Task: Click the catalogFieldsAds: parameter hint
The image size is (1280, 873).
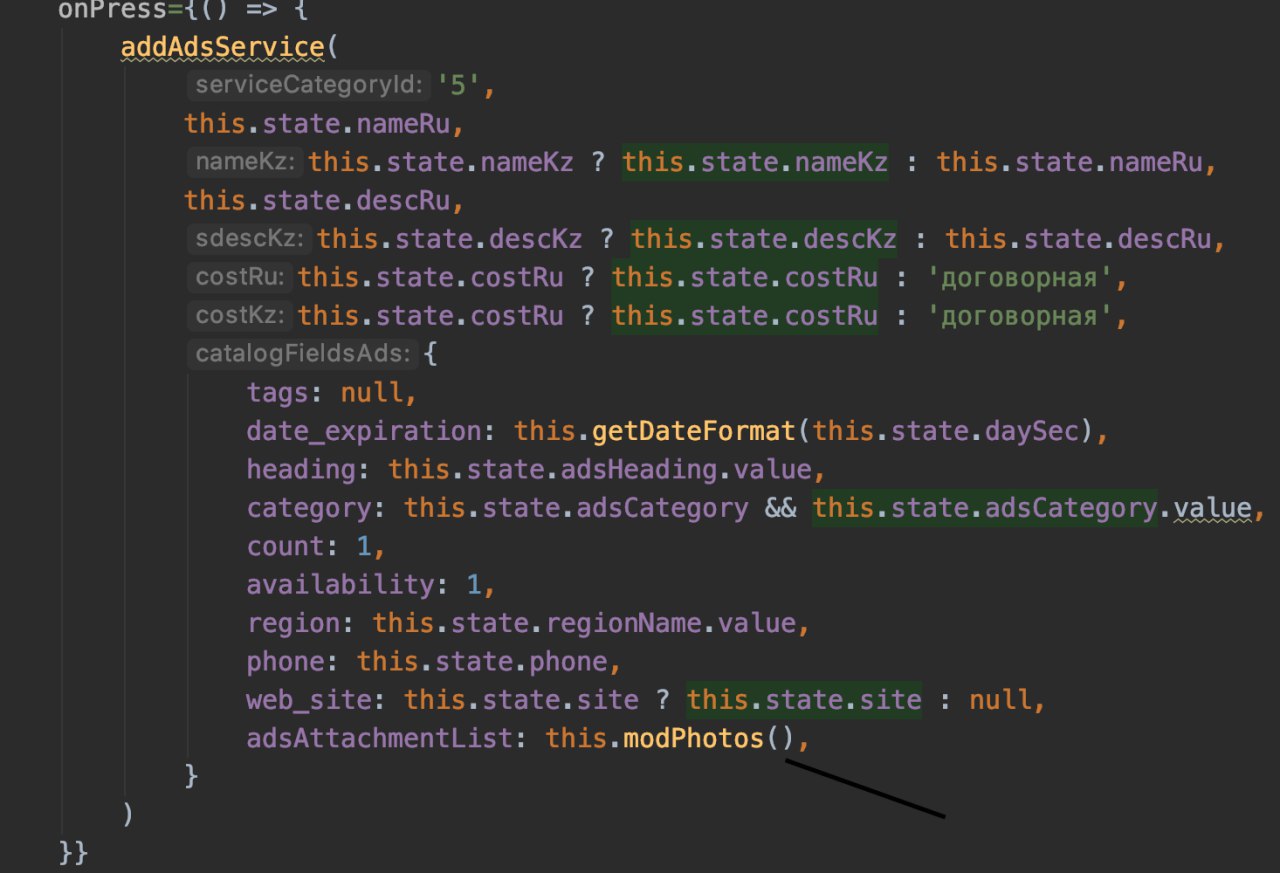Action: (302, 354)
